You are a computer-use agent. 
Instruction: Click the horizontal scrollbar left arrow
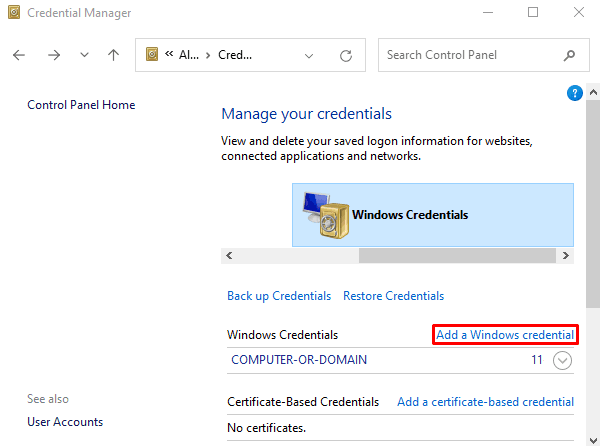click(229, 256)
